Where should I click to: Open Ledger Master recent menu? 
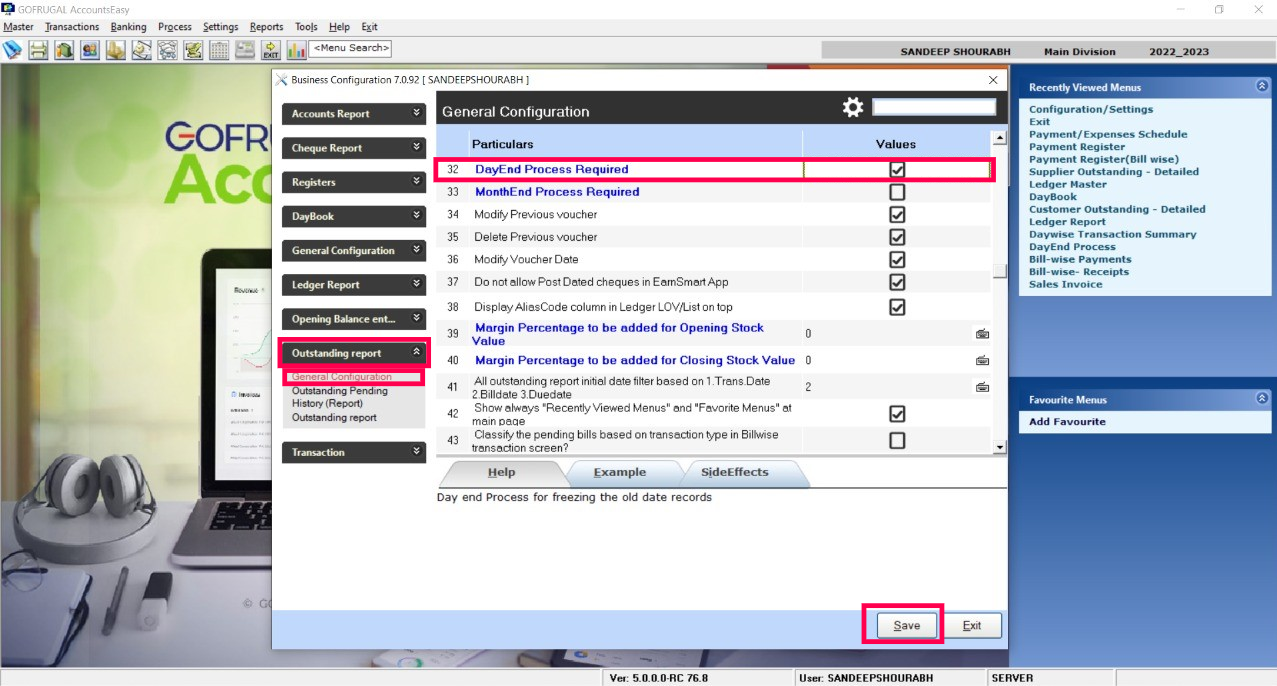(1068, 184)
